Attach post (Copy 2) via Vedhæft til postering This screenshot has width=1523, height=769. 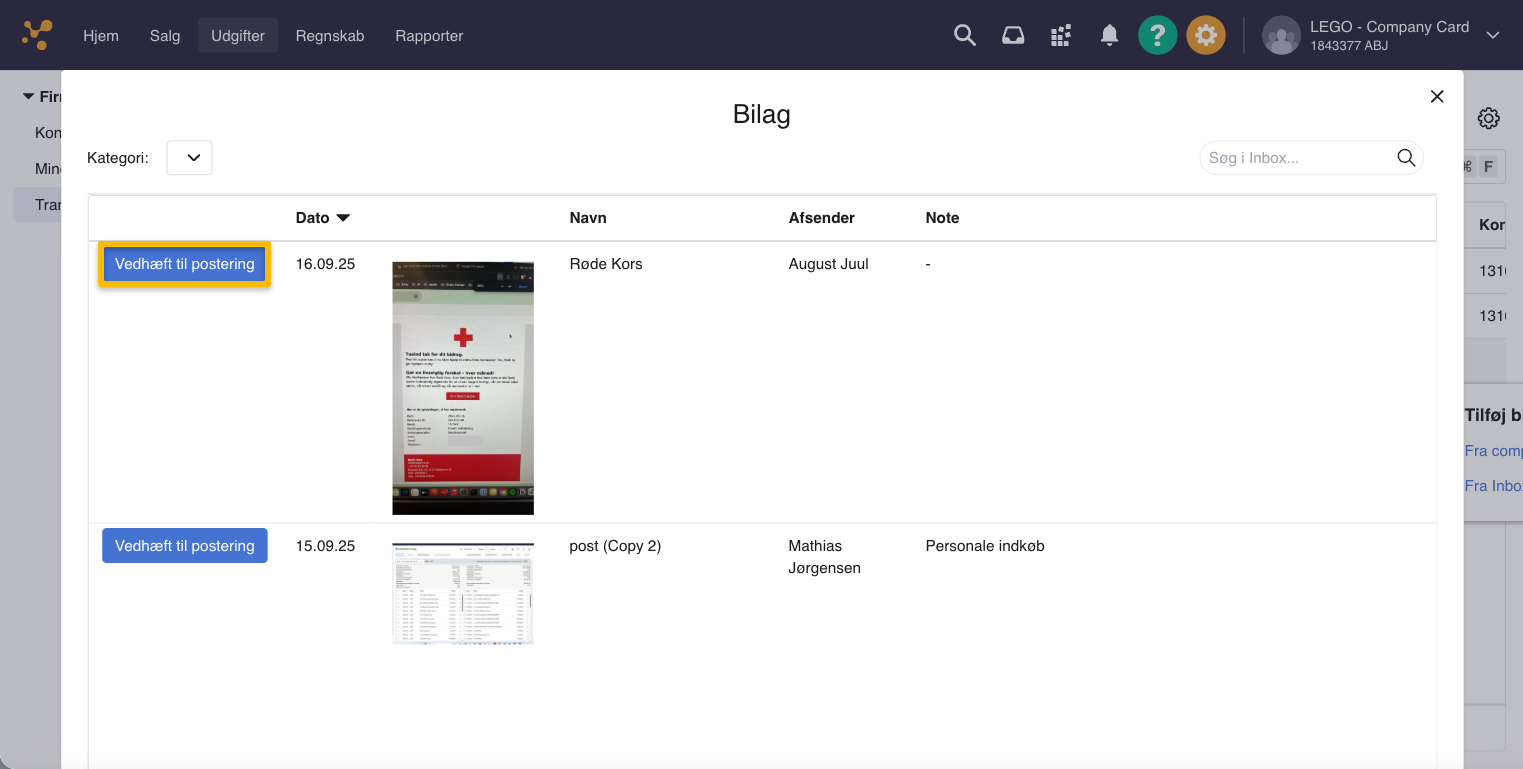point(184,546)
